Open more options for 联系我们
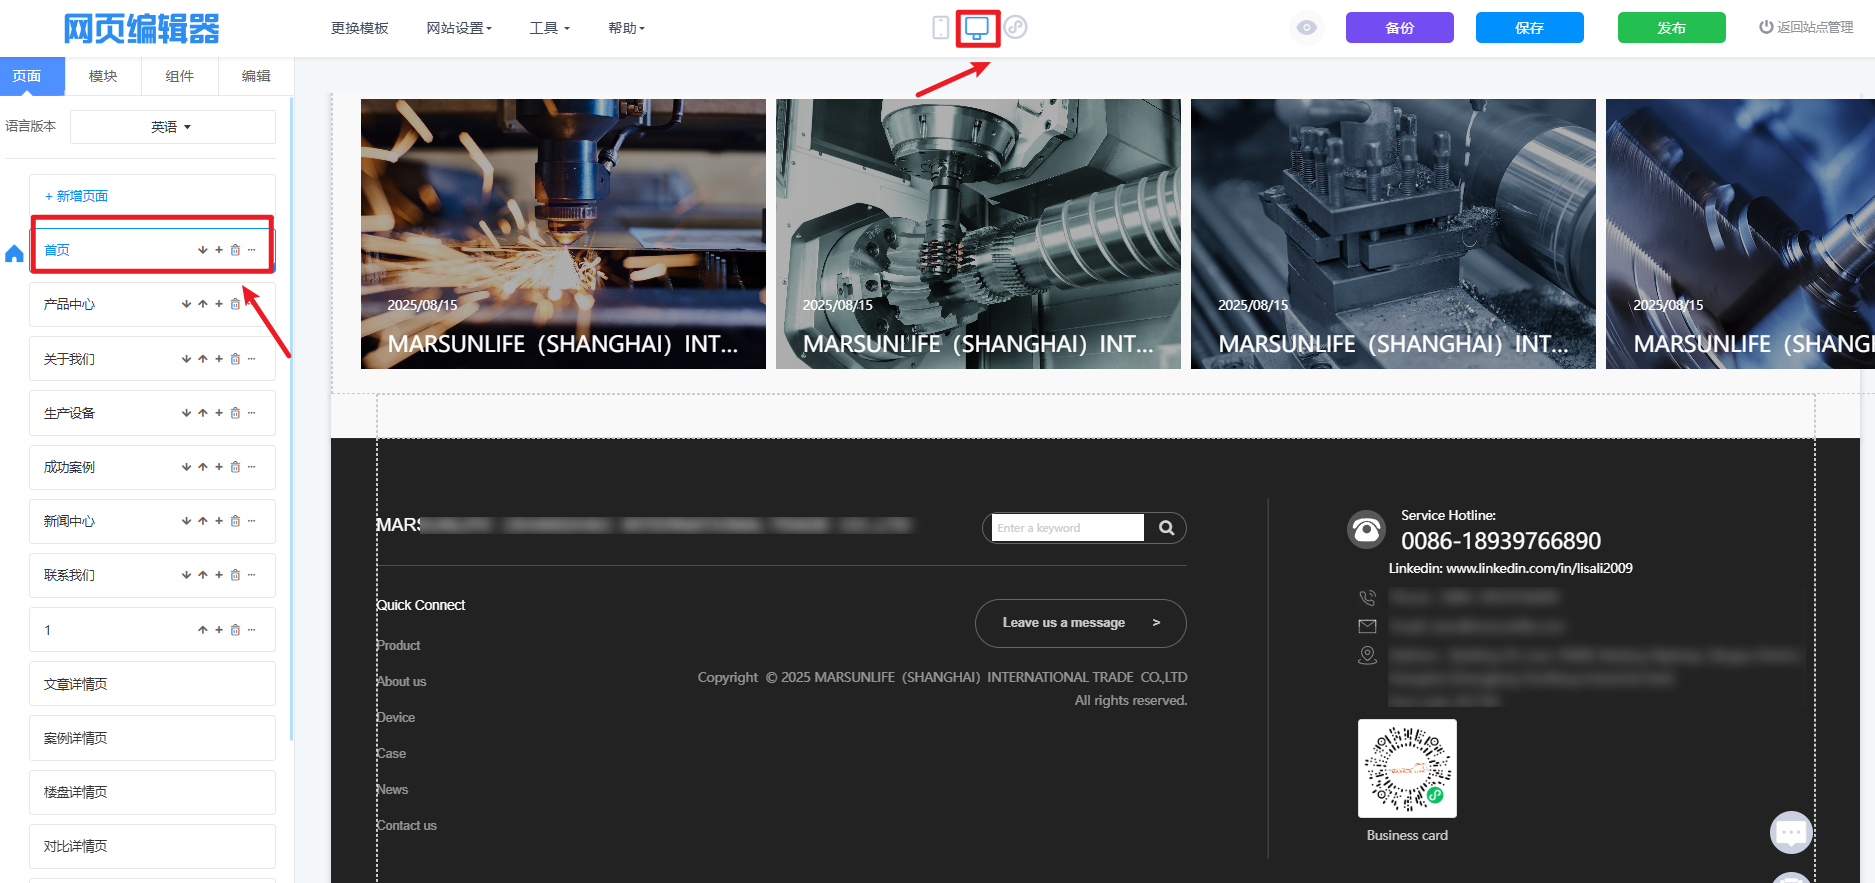This screenshot has height=883, width=1875. (x=251, y=575)
